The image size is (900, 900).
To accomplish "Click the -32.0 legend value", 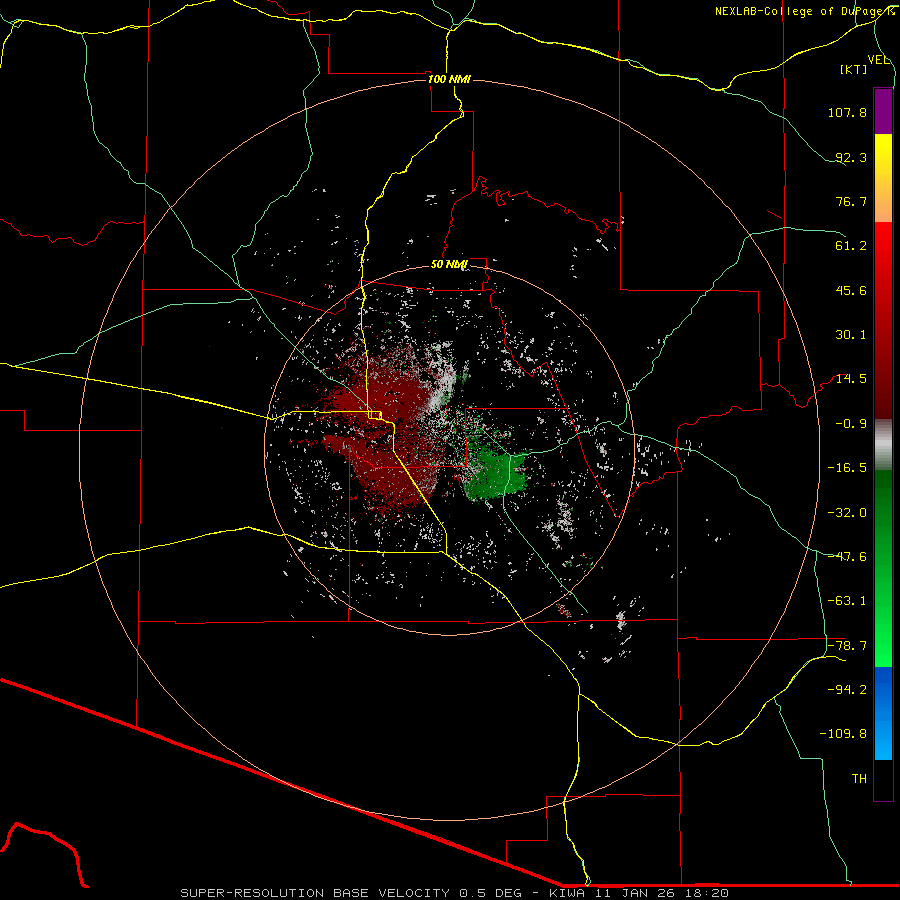I will point(847,513).
